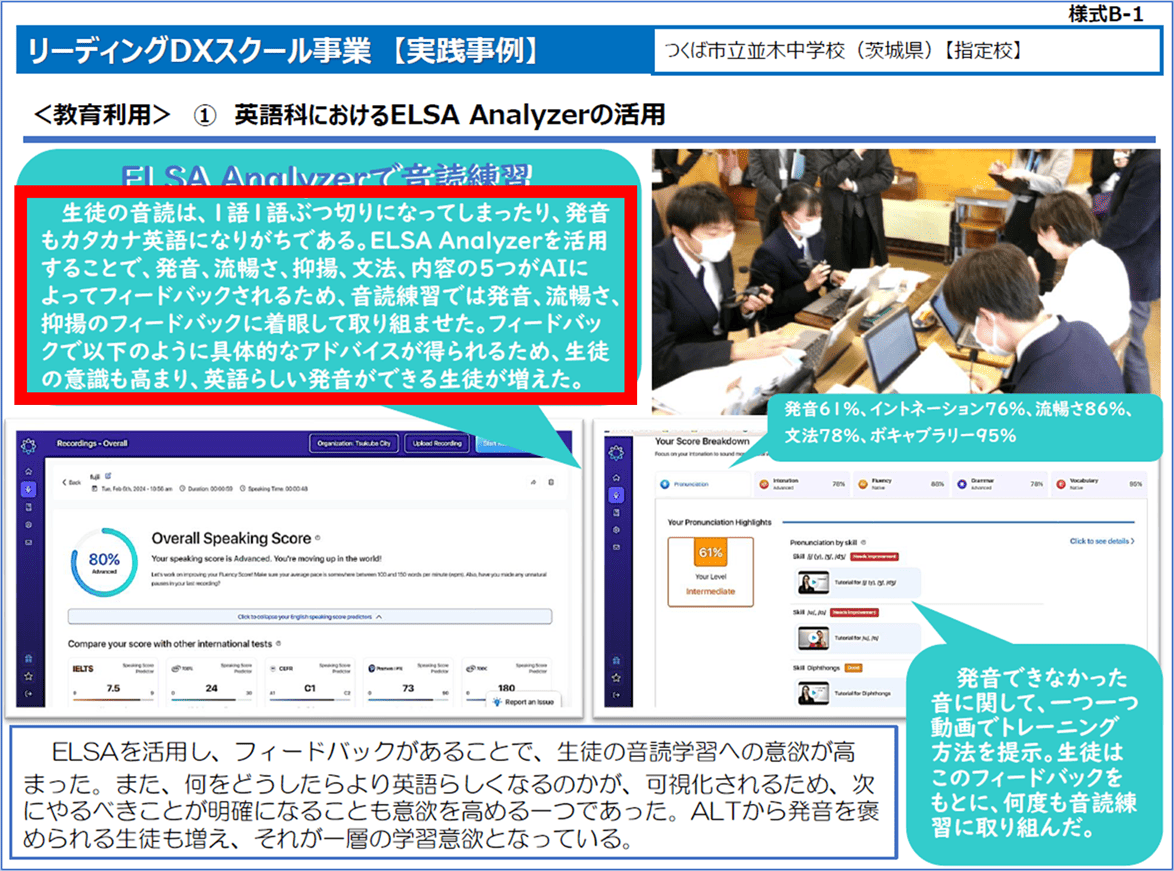Click the 80% Advanced score ring

point(104,562)
